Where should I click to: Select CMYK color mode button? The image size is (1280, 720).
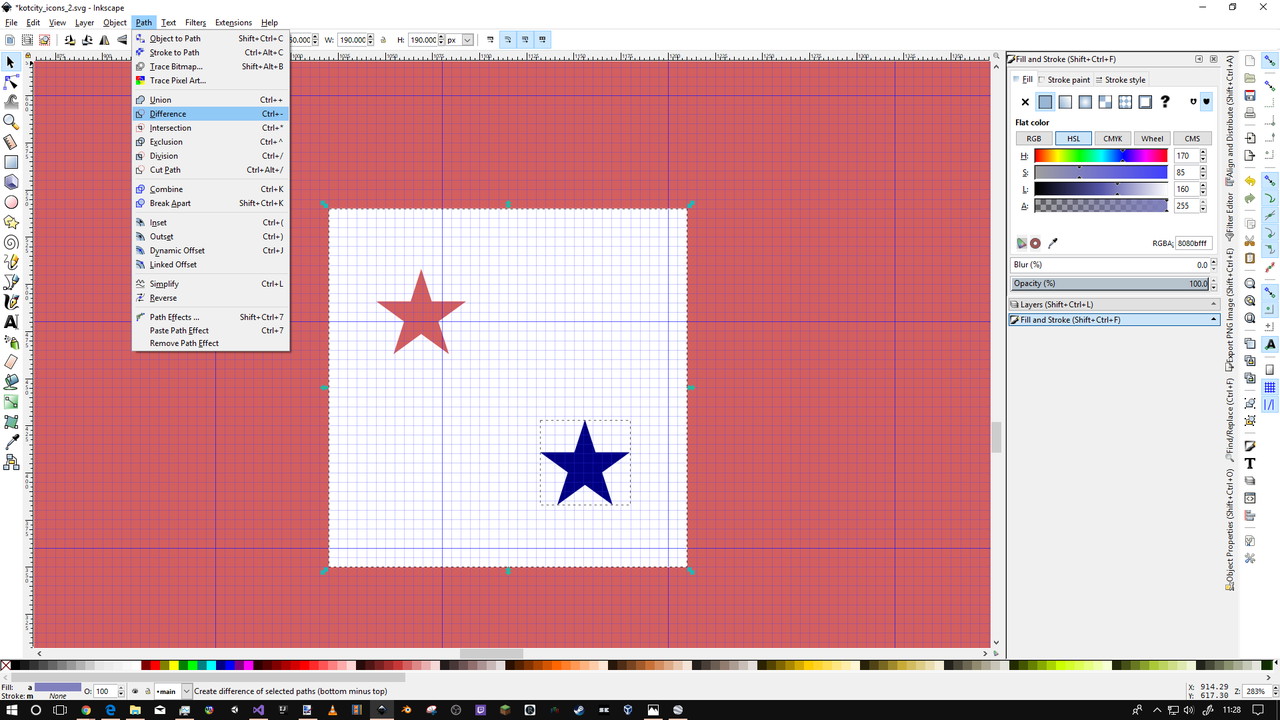pyautogui.click(x=1113, y=139)
